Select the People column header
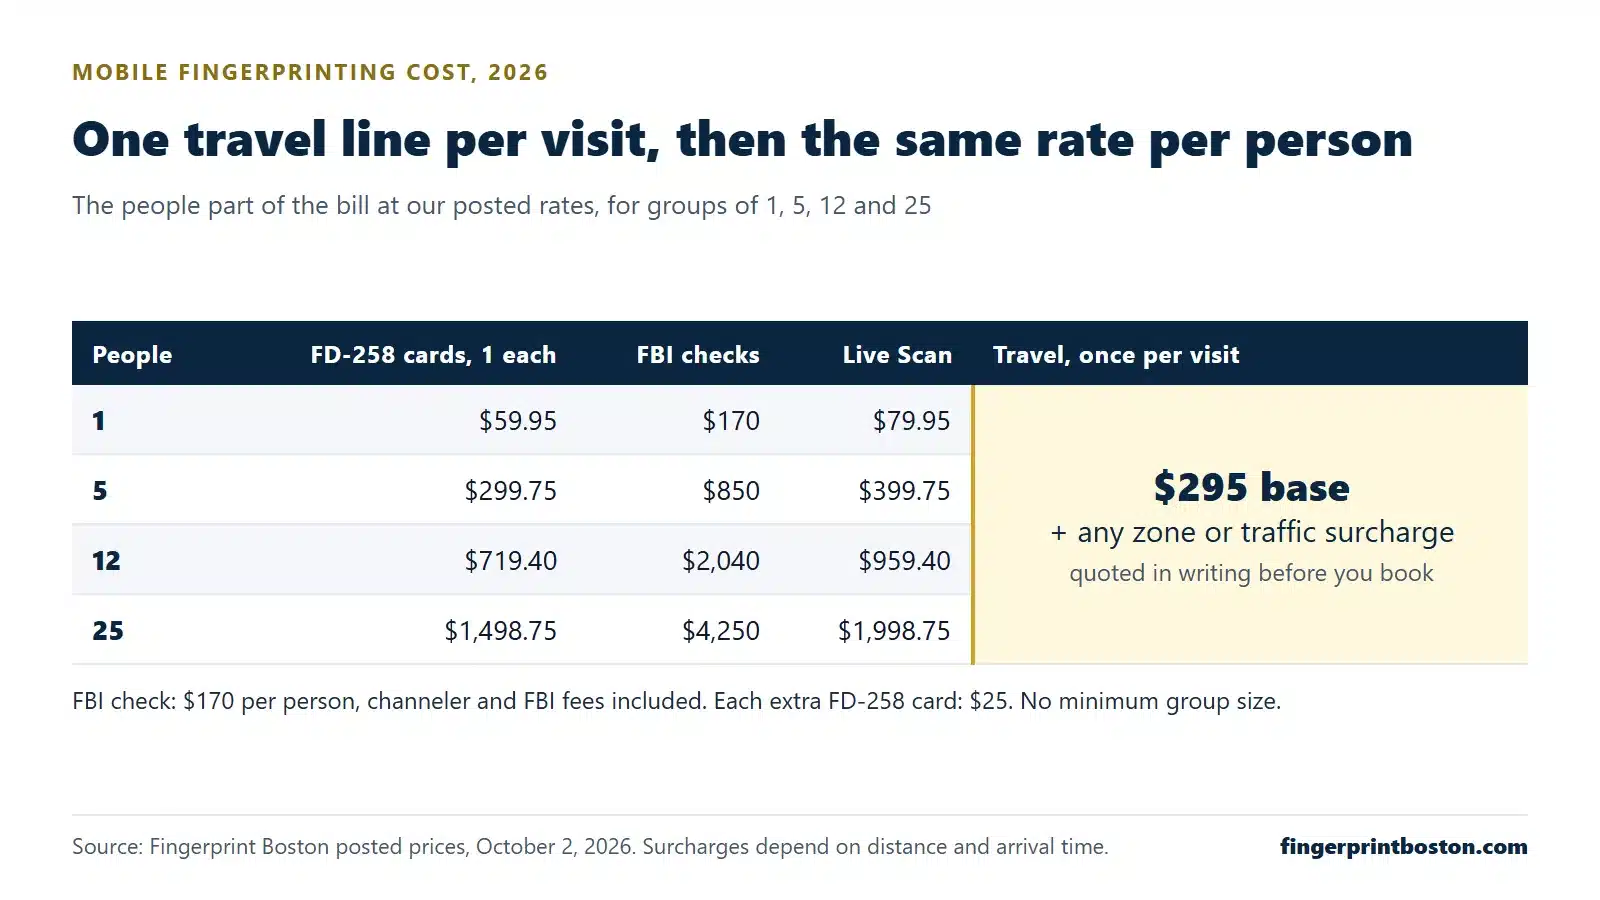This screenshot has width=1600, height=900. (132, 355)
